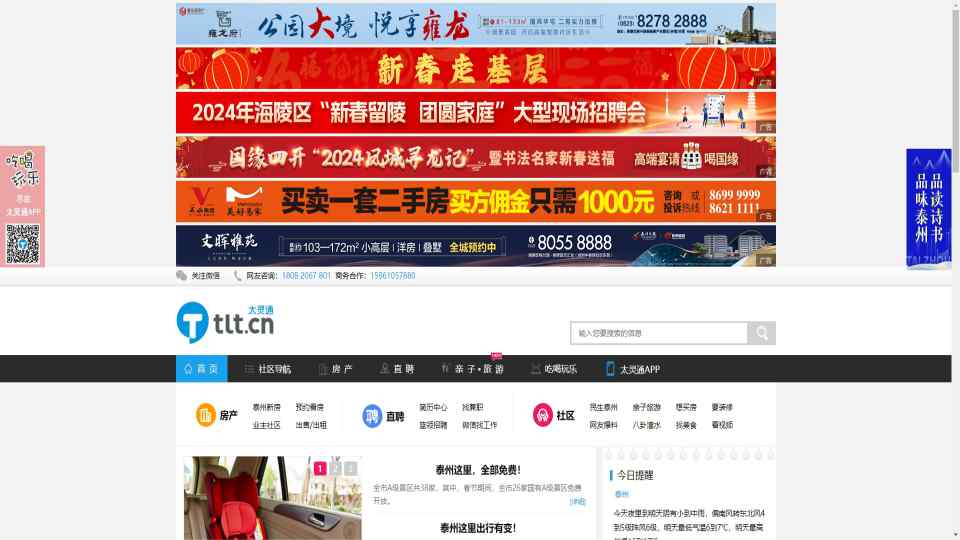Open the 2024年海陵区 招聘会 banner
This screenshot has height=540, width=960.
pos(476,113)
